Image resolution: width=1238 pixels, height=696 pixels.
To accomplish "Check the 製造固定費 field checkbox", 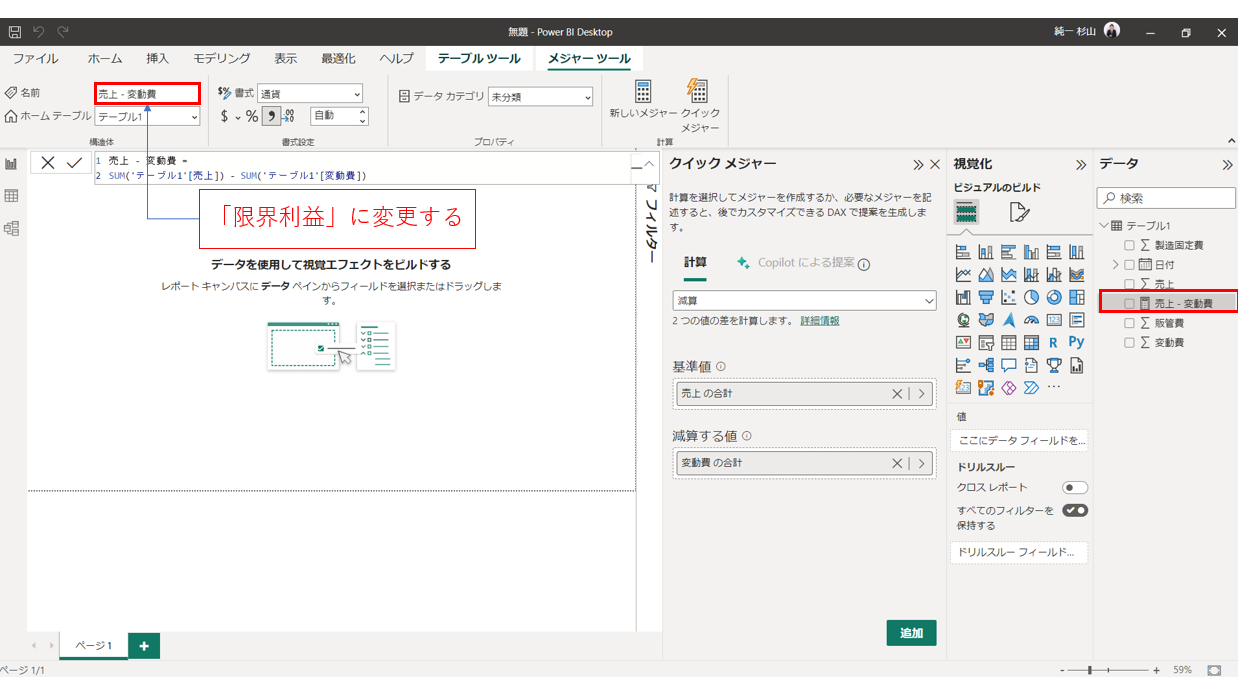I will click(x=1129, y=245).
